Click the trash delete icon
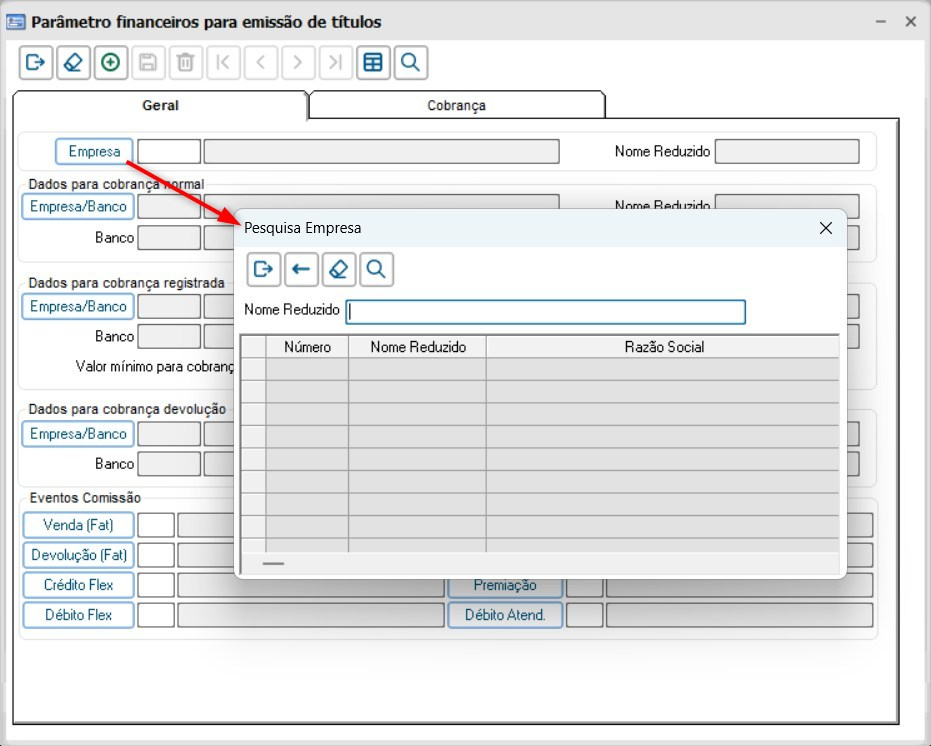The height and width of the screenshot is (746, 931). (185, 62)
